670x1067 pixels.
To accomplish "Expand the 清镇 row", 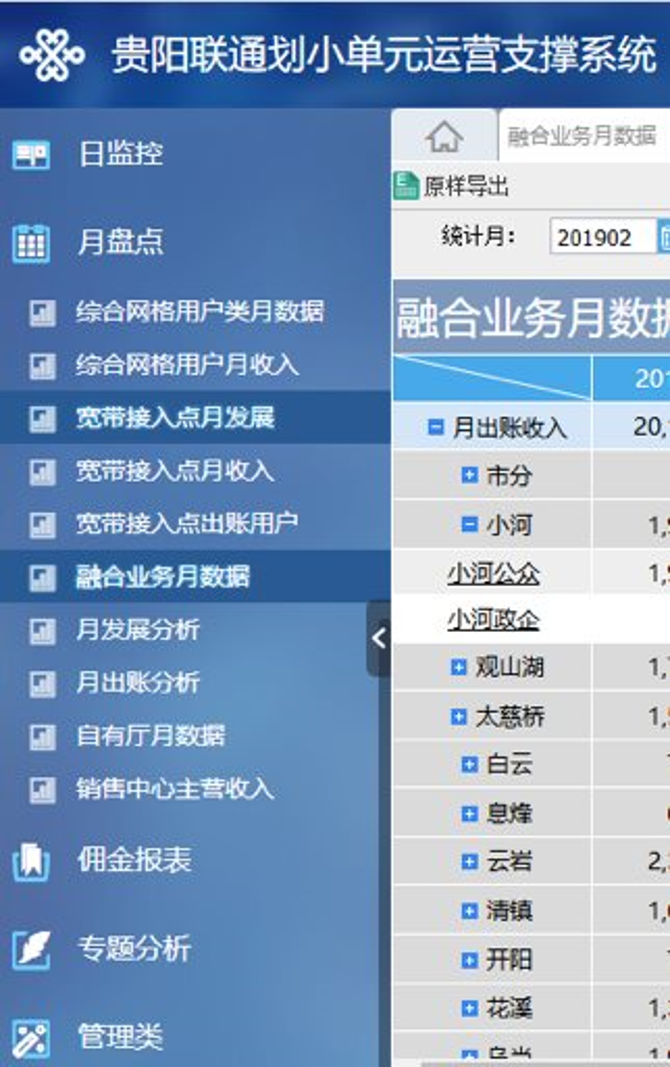I will point(469,910).
